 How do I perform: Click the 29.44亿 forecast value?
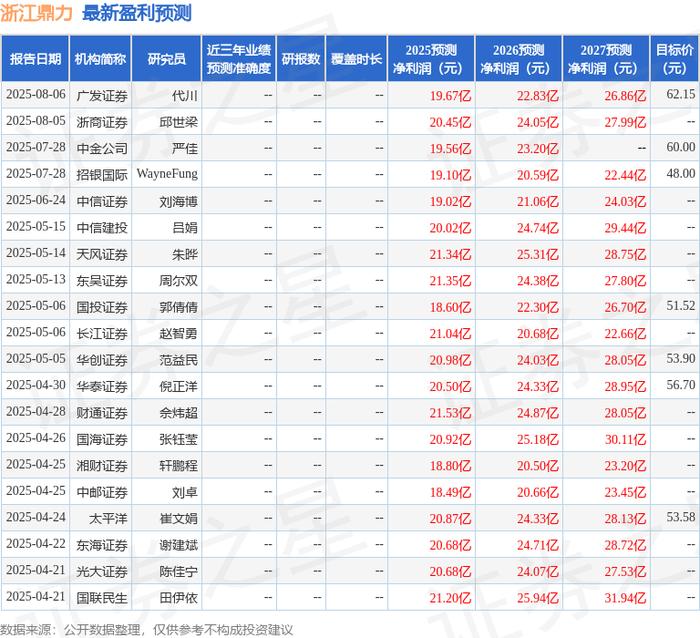pos(625,228)
